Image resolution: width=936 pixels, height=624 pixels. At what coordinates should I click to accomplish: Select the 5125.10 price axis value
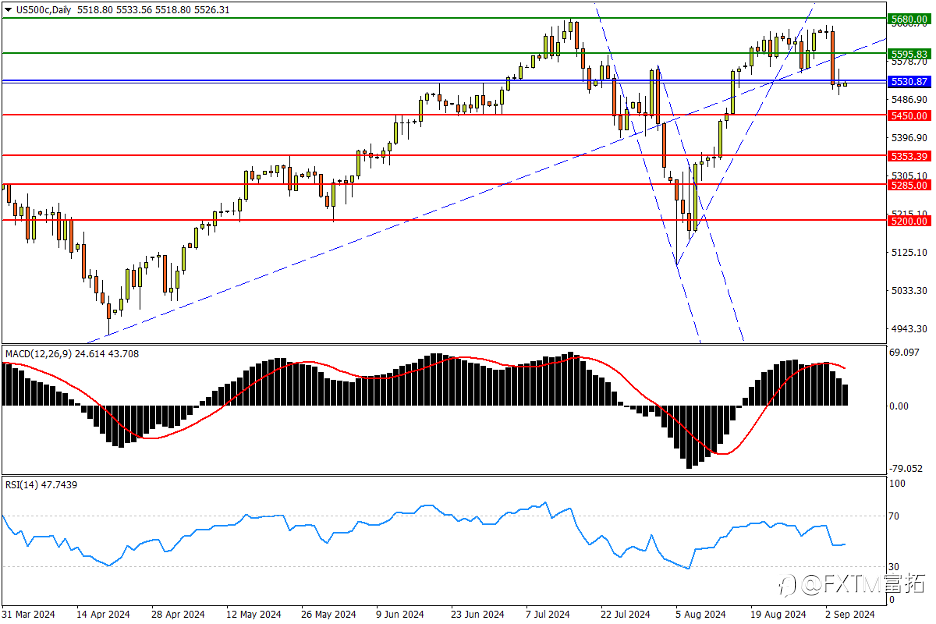(x=909, y=253)
